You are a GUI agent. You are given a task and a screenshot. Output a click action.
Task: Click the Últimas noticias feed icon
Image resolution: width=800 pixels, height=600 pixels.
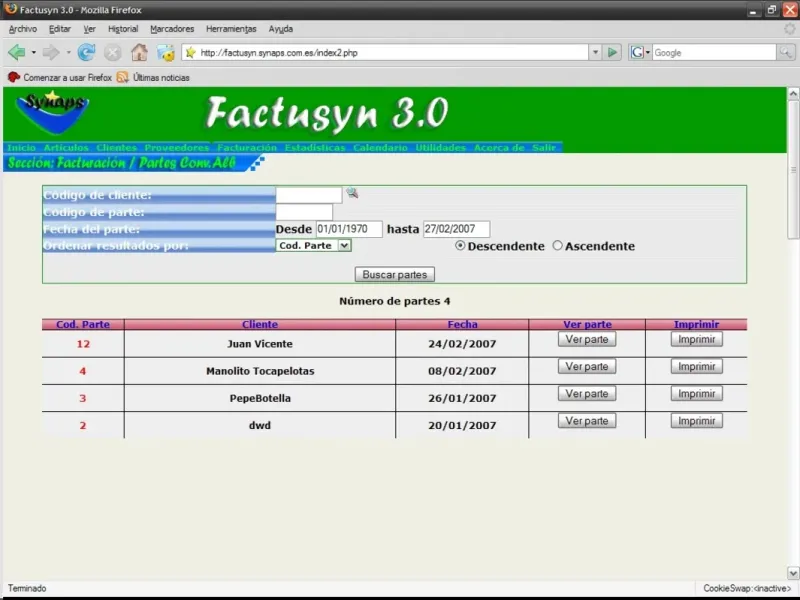click(122, 77)
